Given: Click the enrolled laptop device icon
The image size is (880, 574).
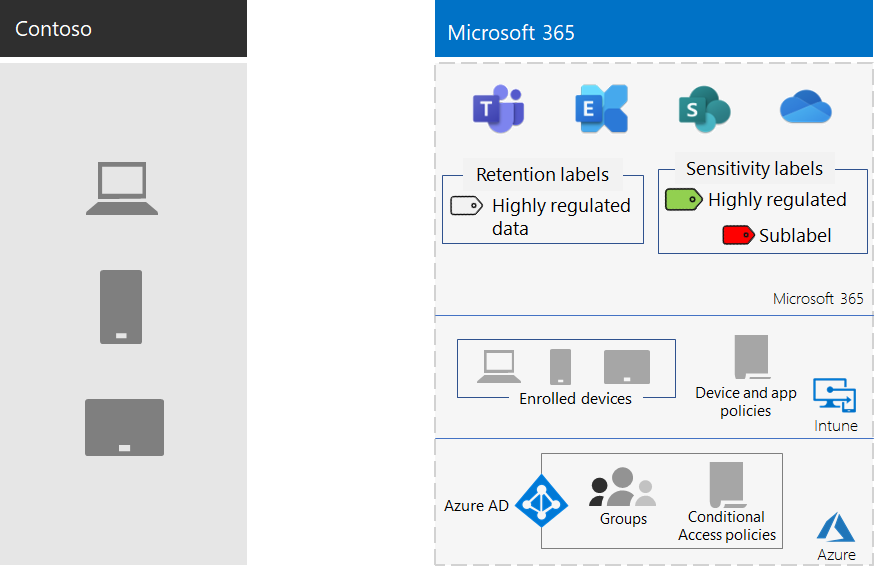Looking at the screenshot, I should [x=498, y=366].
